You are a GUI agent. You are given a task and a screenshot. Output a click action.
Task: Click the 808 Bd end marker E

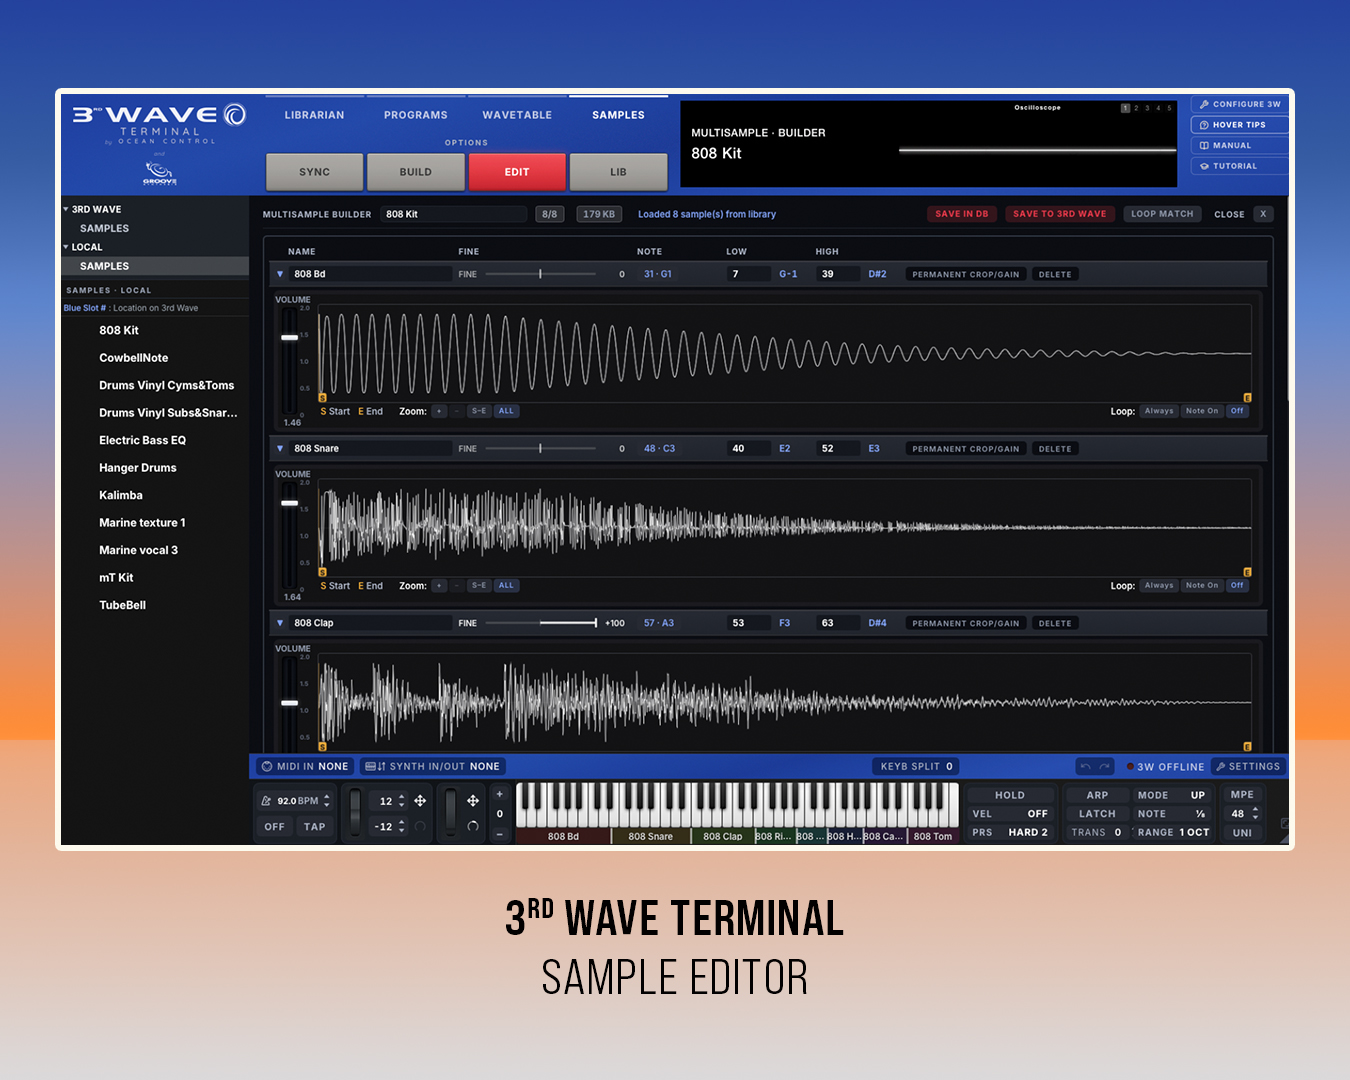1247,398
